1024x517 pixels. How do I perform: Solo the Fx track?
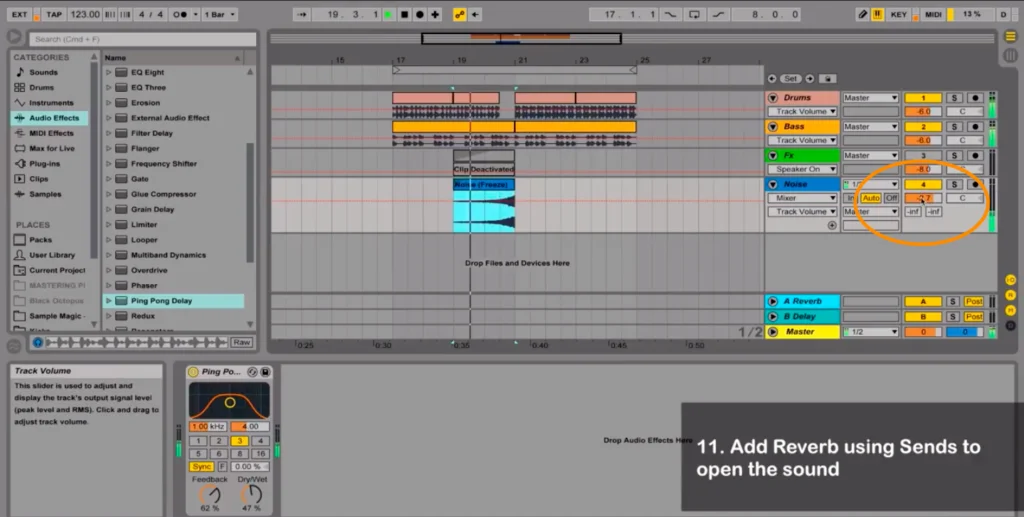point(954,155)
